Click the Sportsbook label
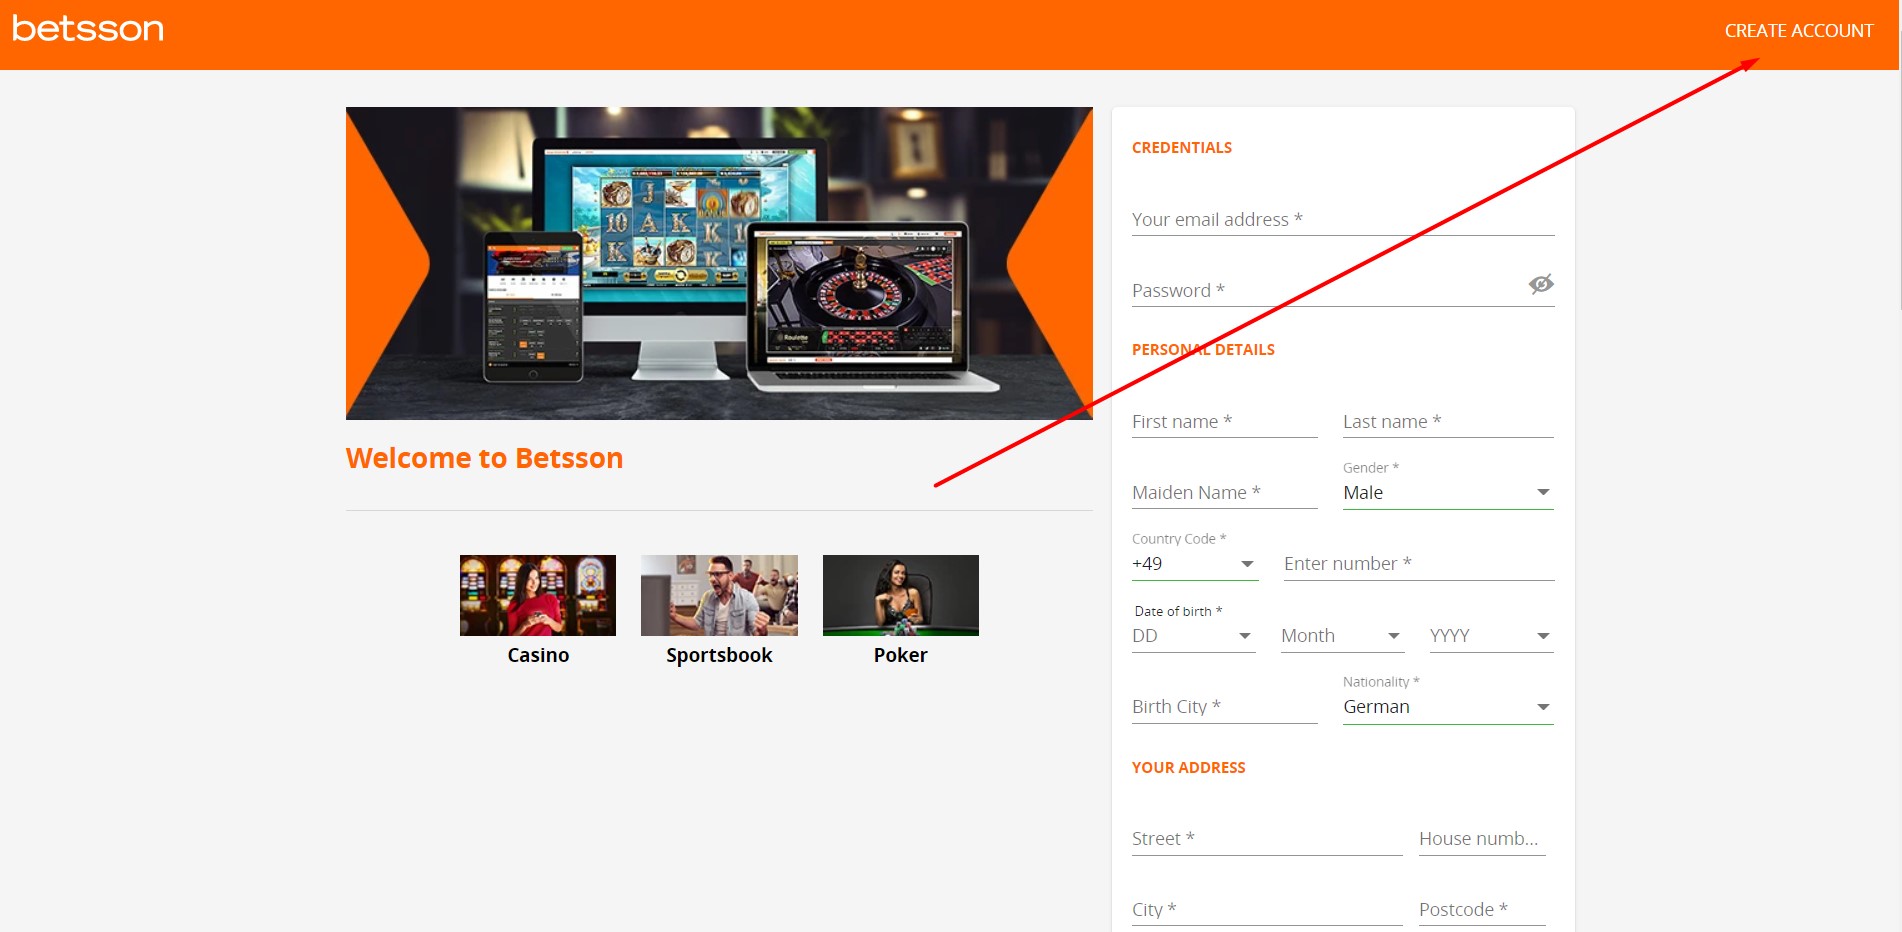The width and height of the screenshot is (1902, 932). tap(719, 655)
